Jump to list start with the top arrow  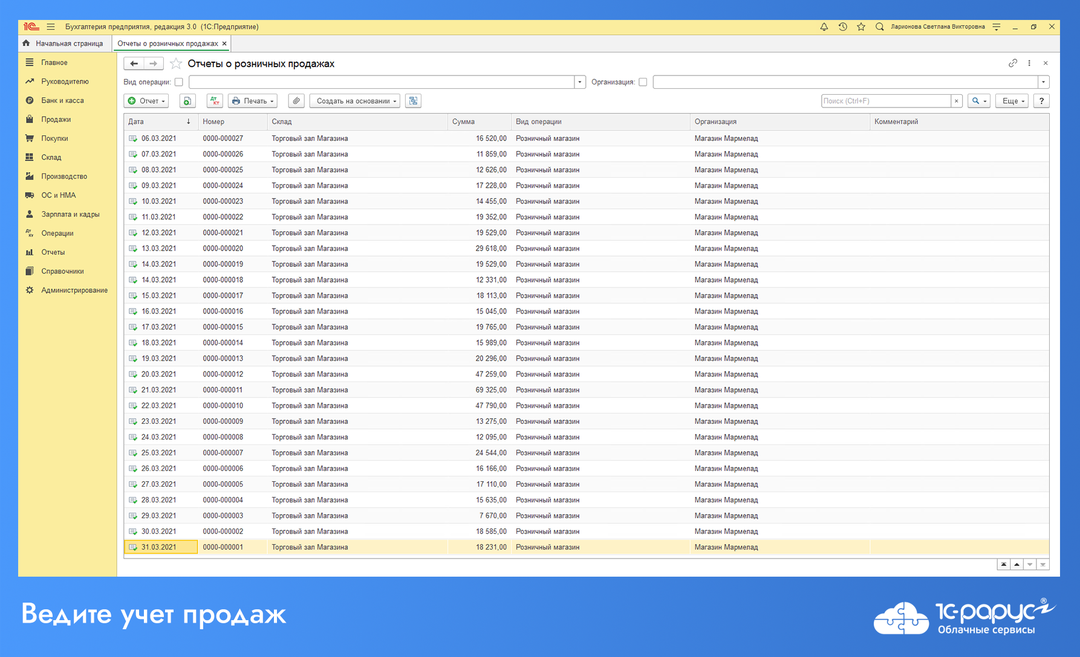coord(1004,565)
